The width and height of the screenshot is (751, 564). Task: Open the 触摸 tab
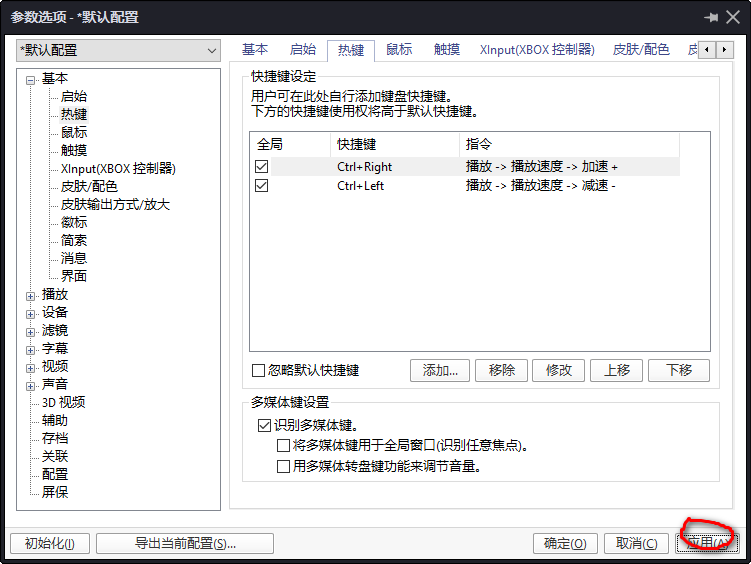click(447, 50)
